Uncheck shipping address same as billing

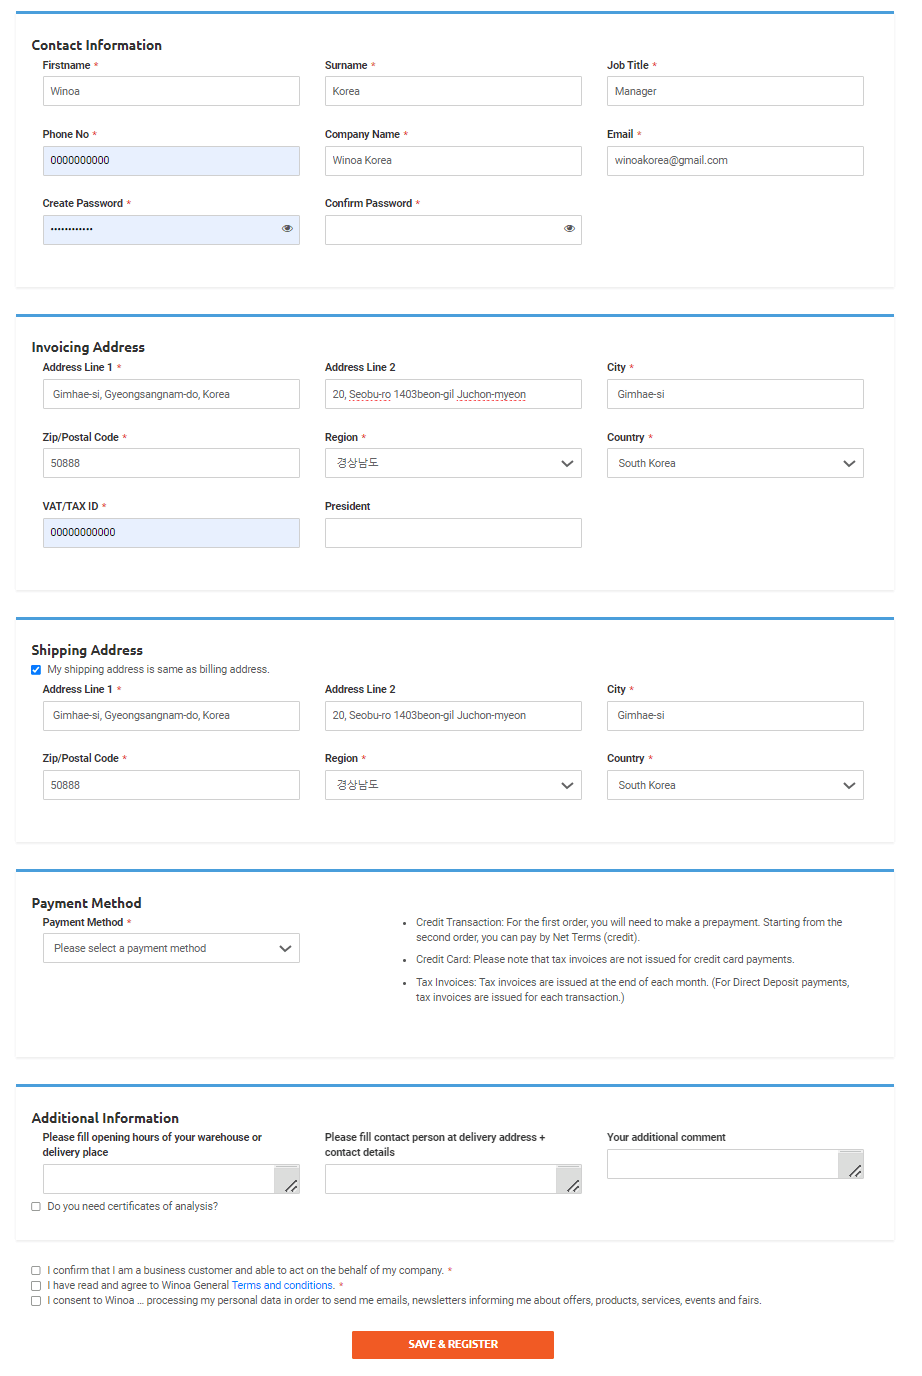pos(36,670)
